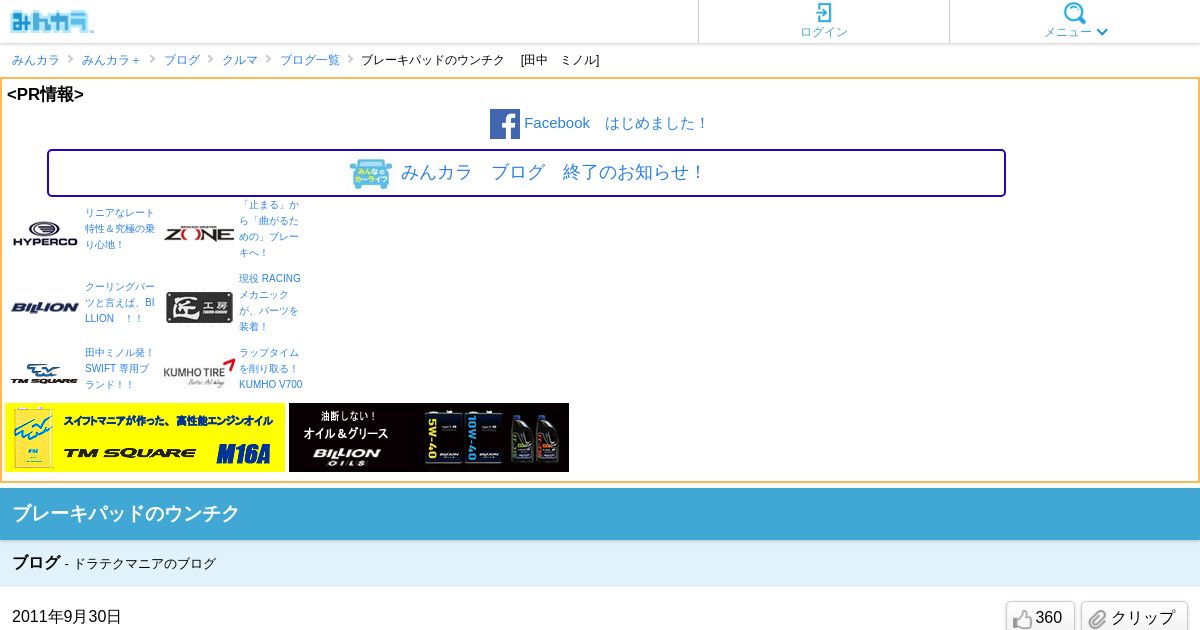Open 田中ミノル発 SWIFT専用ブランド link

[120, 369]
